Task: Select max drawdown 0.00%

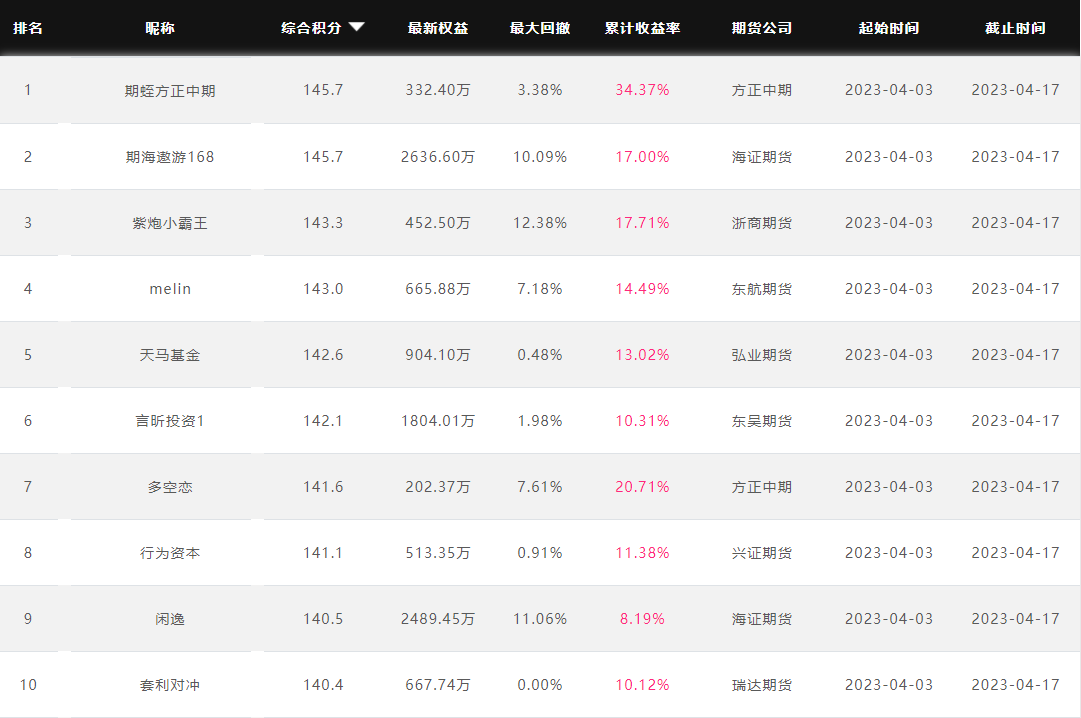Action: point(540,685)
